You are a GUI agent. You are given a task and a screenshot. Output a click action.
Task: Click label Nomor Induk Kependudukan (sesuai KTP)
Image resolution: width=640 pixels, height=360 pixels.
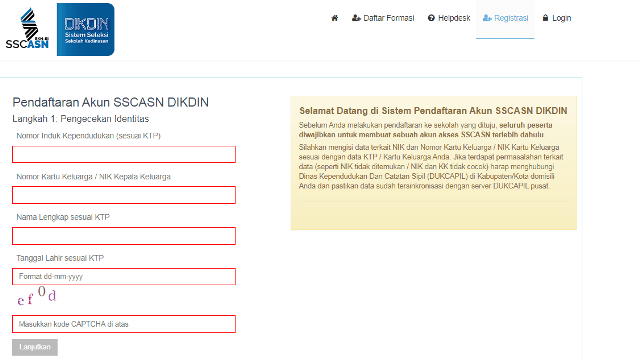pos(89,136)
